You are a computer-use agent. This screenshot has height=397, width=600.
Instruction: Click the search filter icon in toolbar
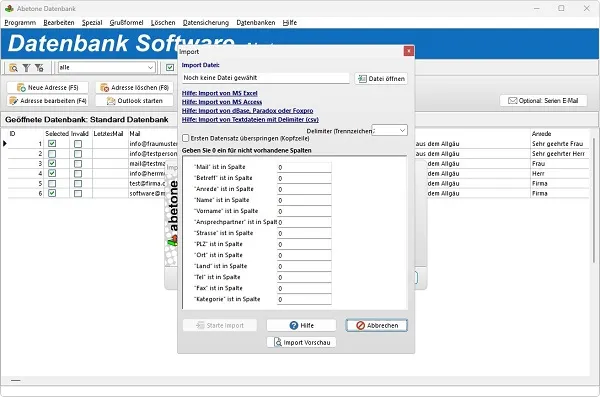pyautogui.click(x=13, y=68)
